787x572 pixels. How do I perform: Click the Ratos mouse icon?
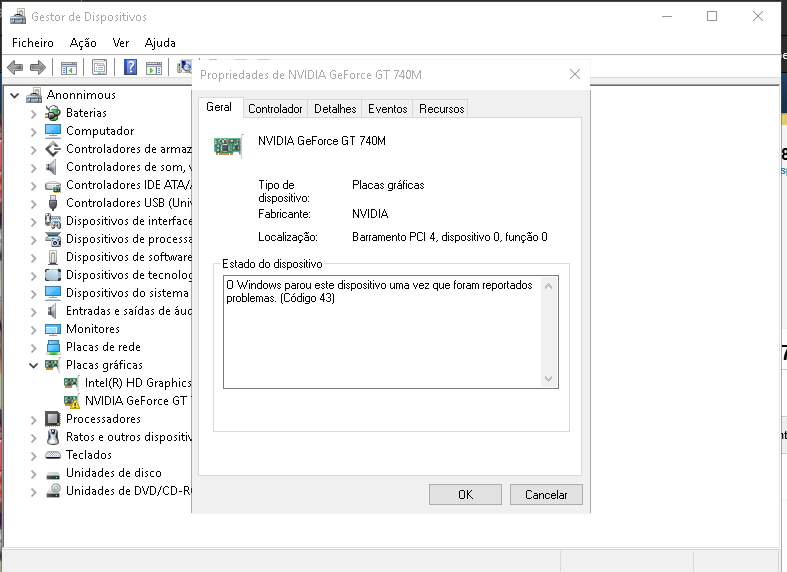click(53, 437)
